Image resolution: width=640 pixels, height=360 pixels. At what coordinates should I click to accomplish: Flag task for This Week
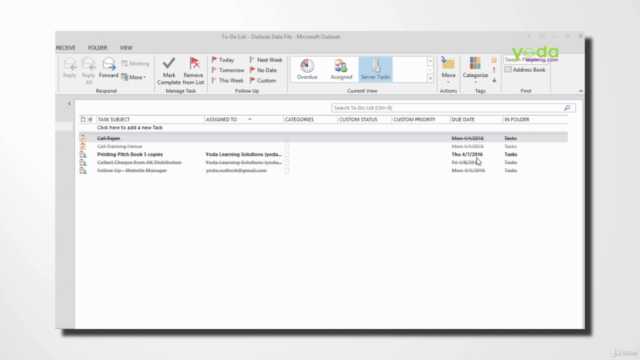coord(227,80)
